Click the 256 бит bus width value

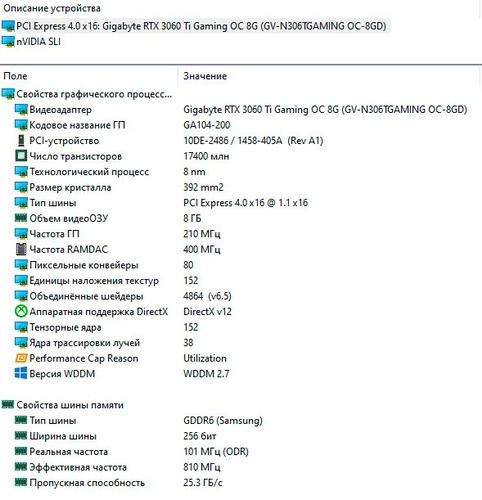(x=200, y=436)
